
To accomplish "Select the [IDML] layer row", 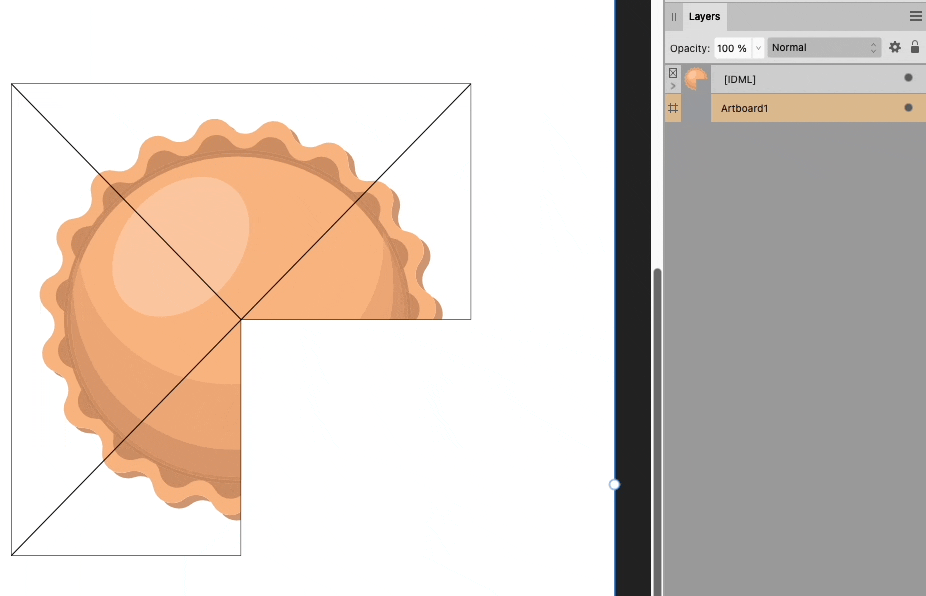I will 795,79.
